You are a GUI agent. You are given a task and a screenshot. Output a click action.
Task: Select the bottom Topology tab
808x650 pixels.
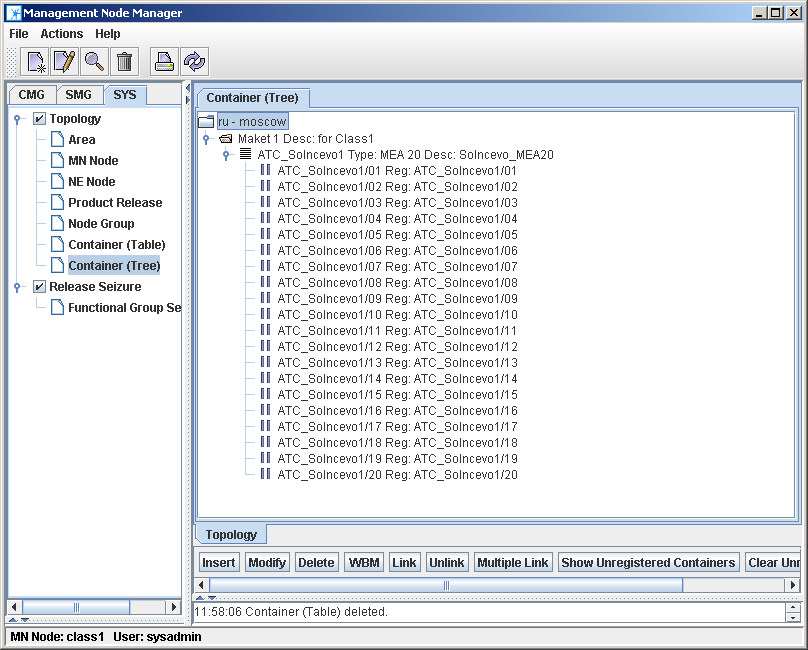tap(231, 535)
